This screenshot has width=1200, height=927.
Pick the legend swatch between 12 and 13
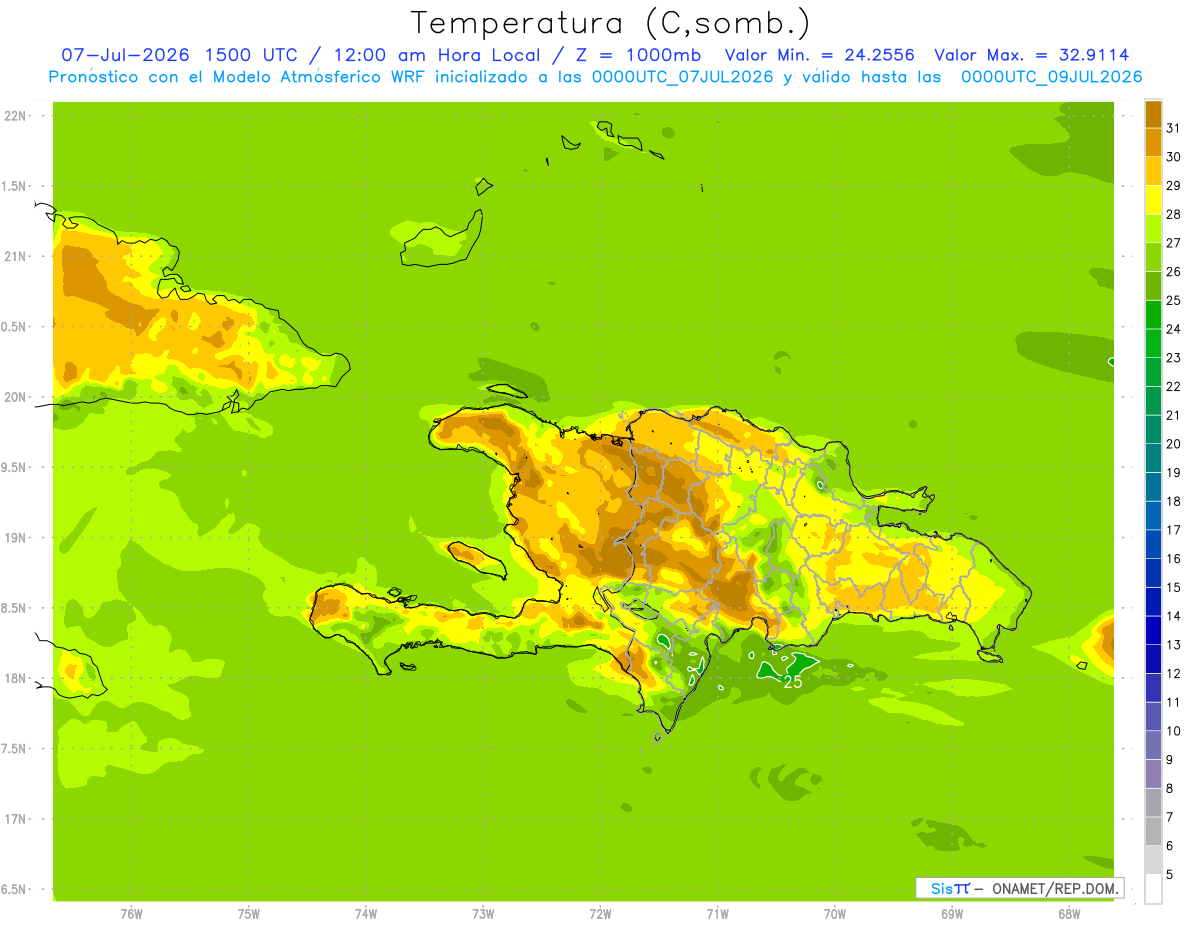click(x=1153, y=659)
